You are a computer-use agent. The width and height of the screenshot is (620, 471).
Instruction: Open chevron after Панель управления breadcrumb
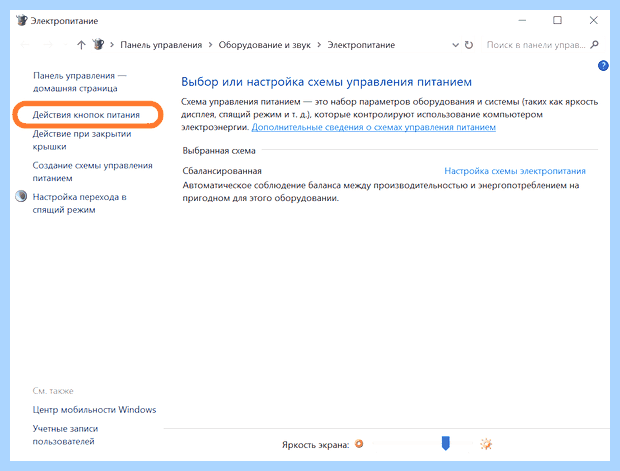[x=210, y=45]
